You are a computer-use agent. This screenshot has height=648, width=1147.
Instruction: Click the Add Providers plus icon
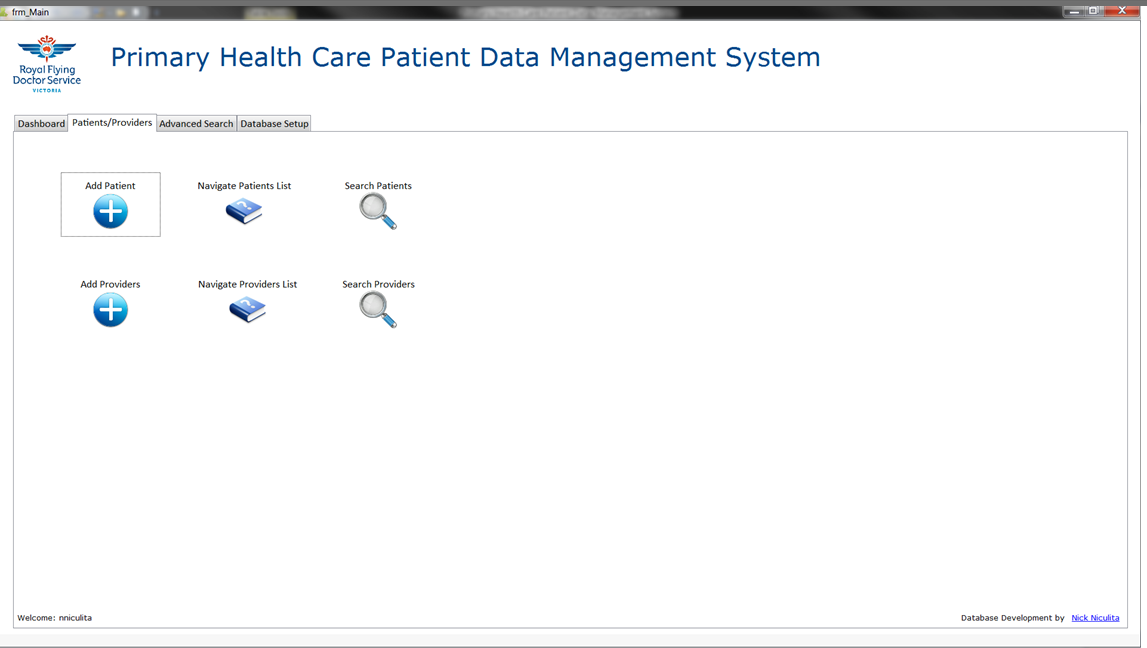tap(110, 311)
